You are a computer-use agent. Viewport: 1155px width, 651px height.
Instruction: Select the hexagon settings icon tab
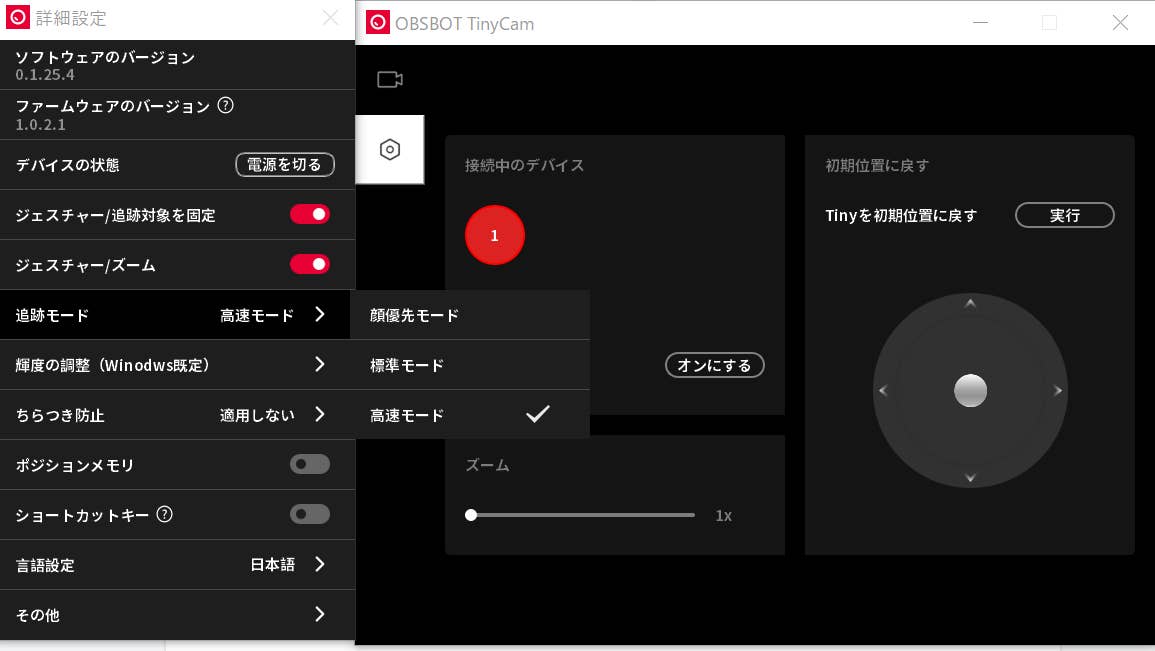390,150
